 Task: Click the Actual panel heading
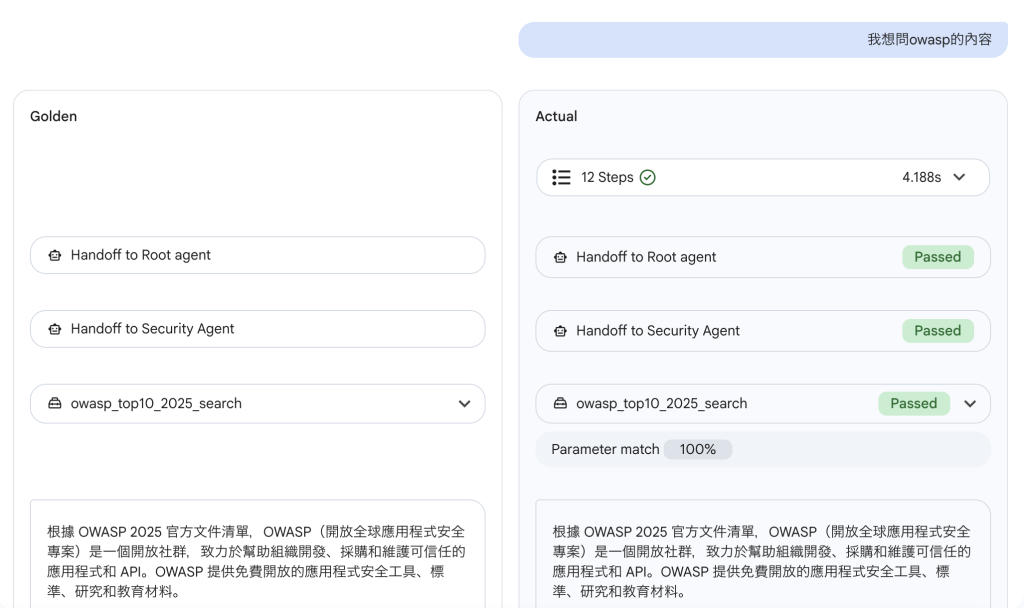click(556, 116)
